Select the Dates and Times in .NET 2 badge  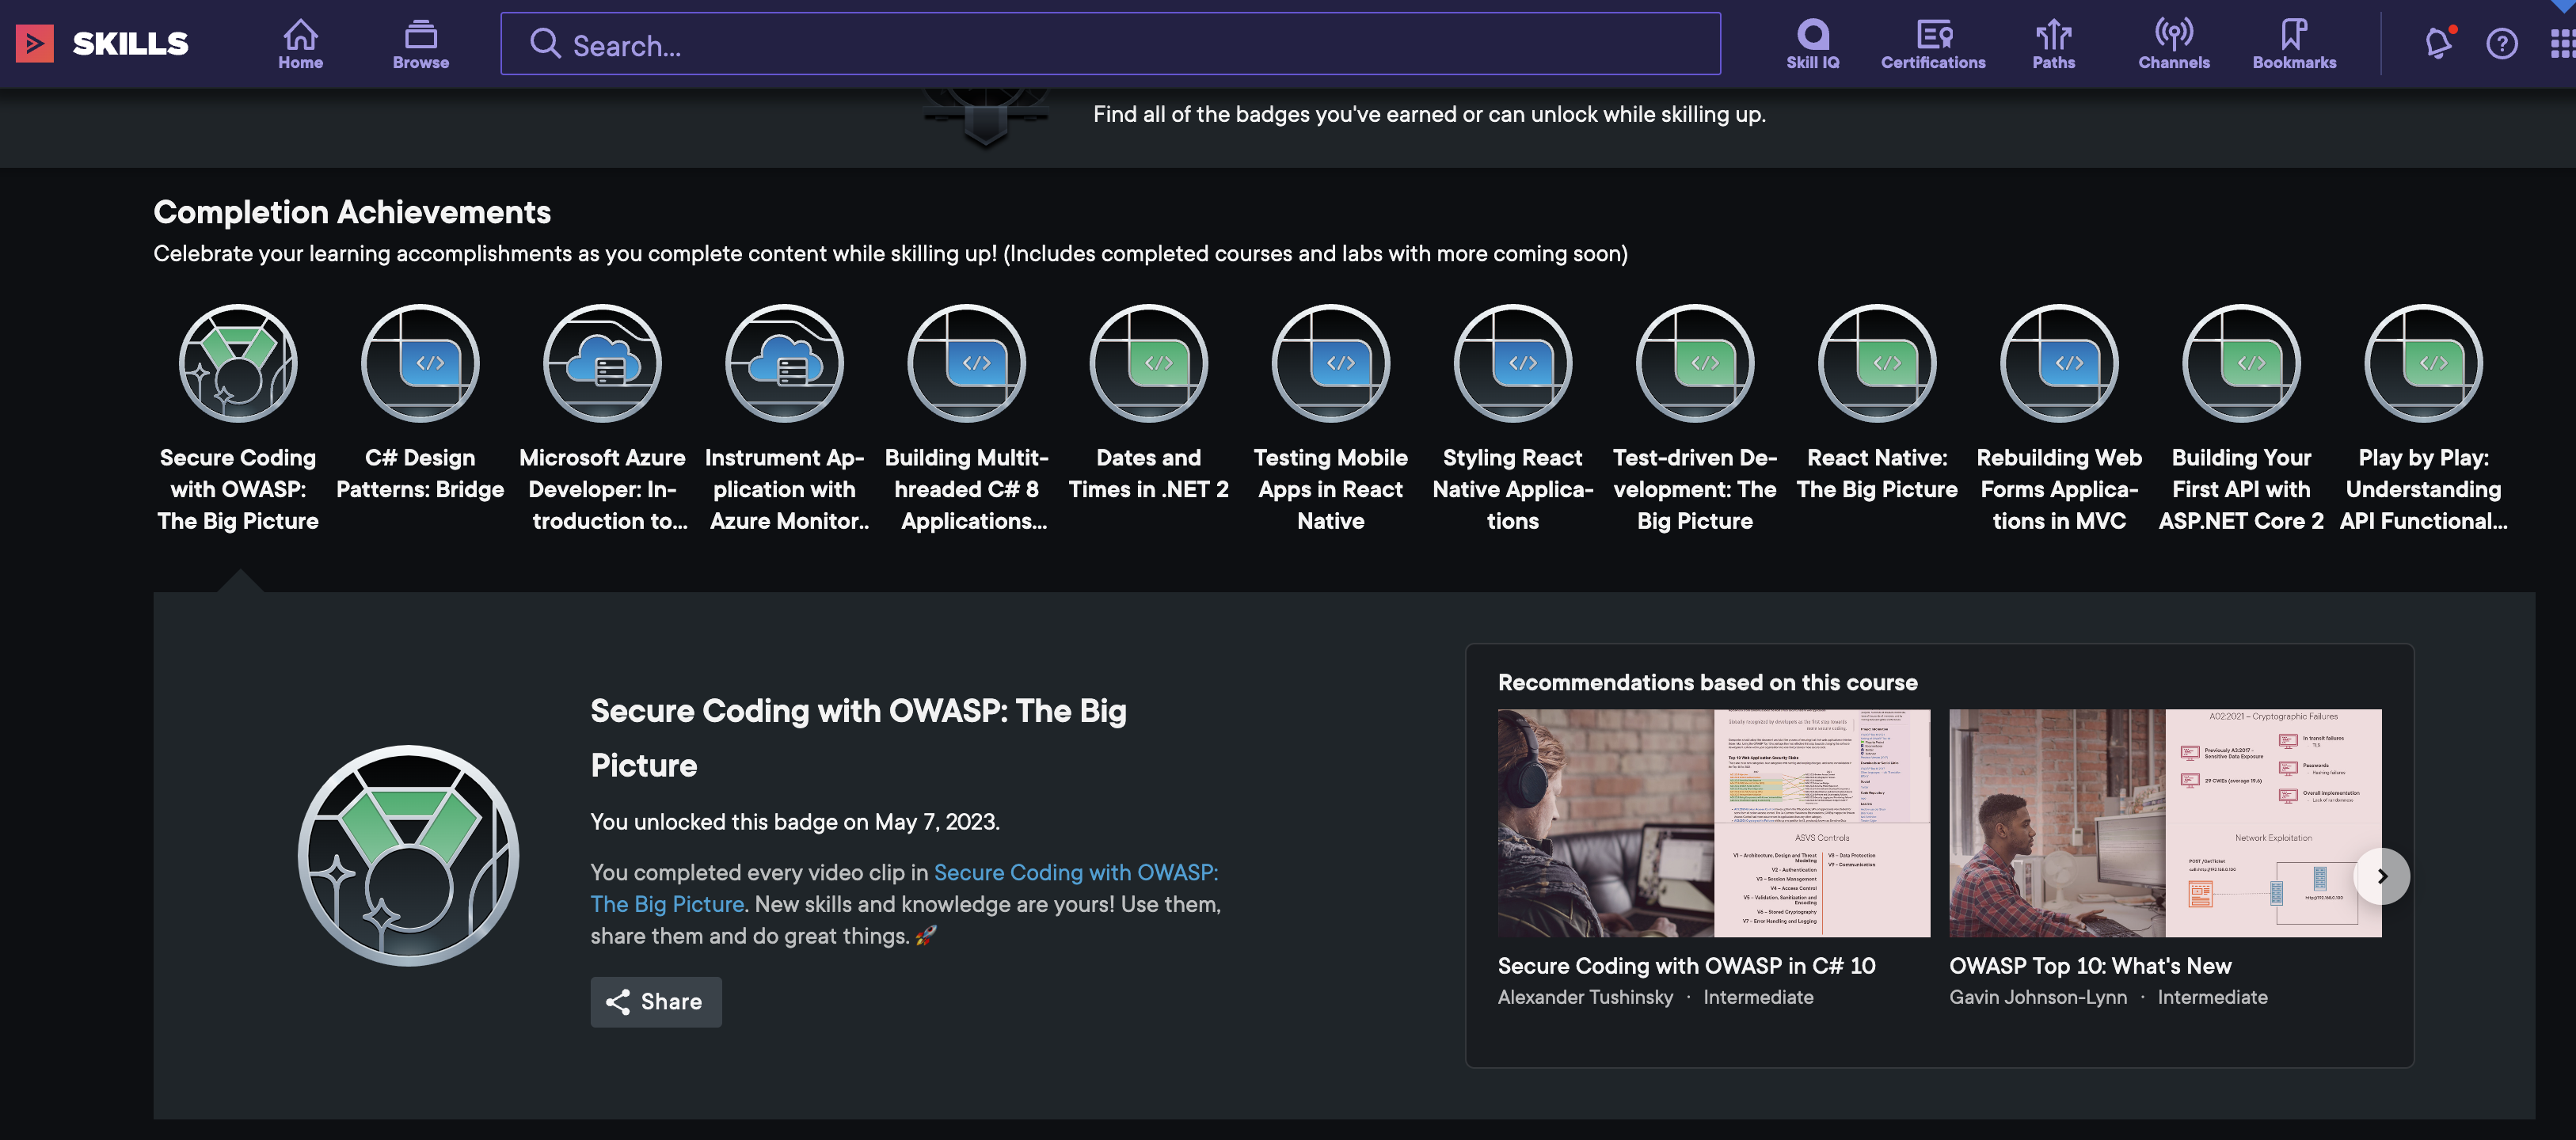[x=1148, y=364]
